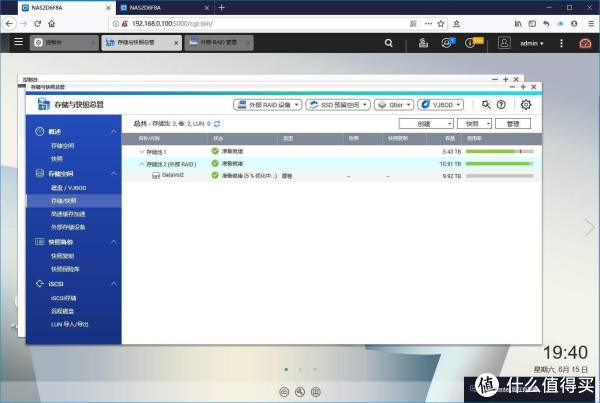Collapse 存储池 2 (外部 RAID) row
The image size is (600, 403).
click(x=141, y=163)
